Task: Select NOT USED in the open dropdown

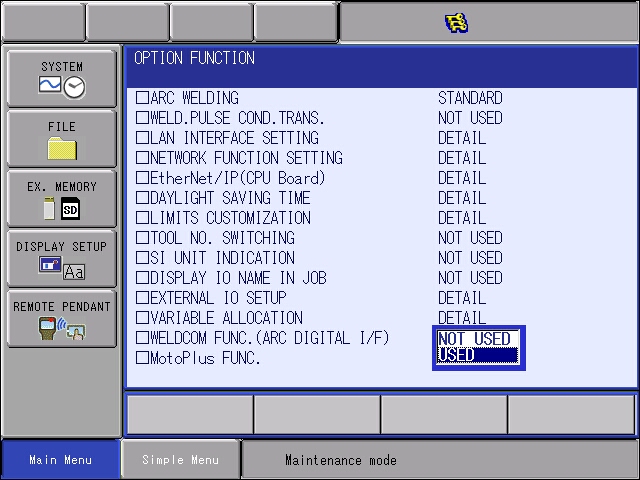Action: [478, 339]
